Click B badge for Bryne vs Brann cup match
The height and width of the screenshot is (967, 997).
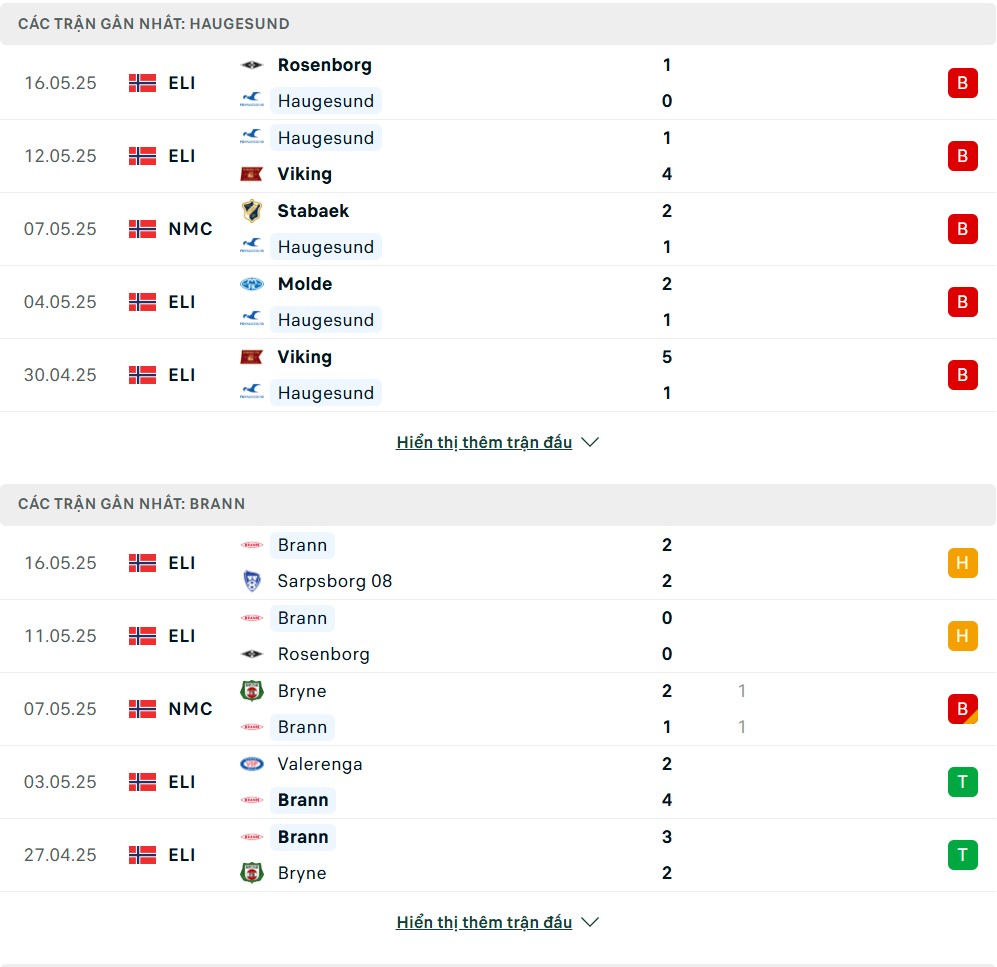point(963,709)
